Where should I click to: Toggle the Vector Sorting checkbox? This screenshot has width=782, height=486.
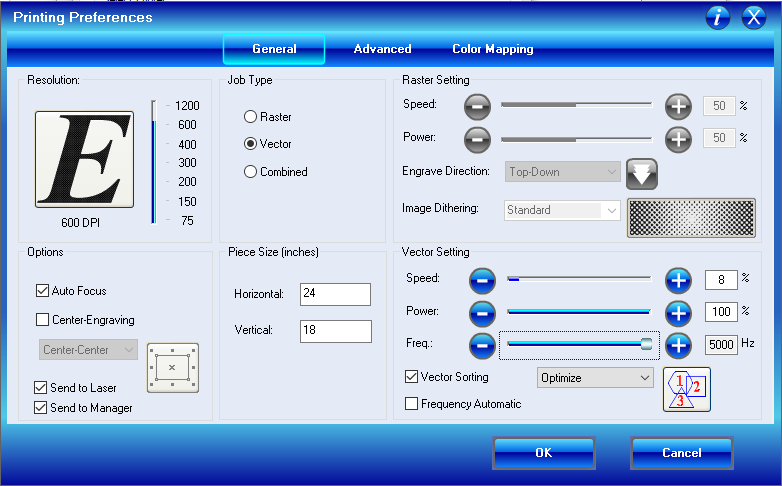click(411, 376)
